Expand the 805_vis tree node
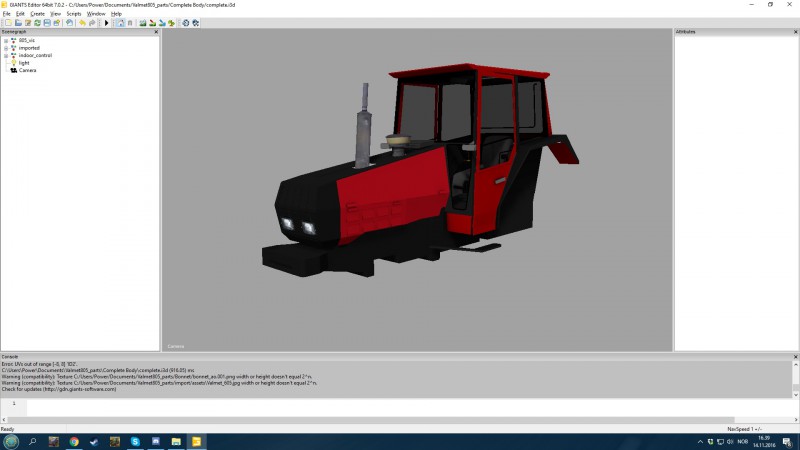Screen dimensions: 800x450 pyautogui.click(x=5, y=40)
